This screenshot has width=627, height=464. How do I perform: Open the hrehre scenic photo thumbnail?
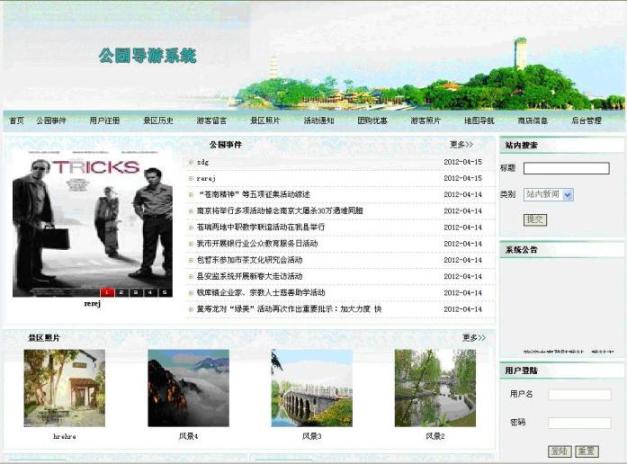(64, 388)
